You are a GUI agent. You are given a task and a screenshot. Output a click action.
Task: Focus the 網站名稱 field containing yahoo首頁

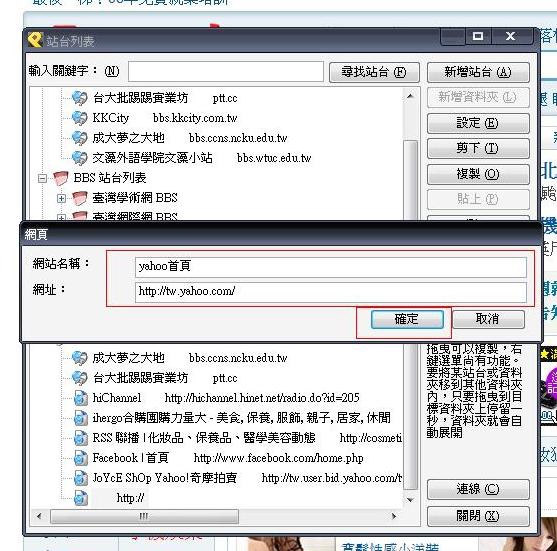click(331, 267)
